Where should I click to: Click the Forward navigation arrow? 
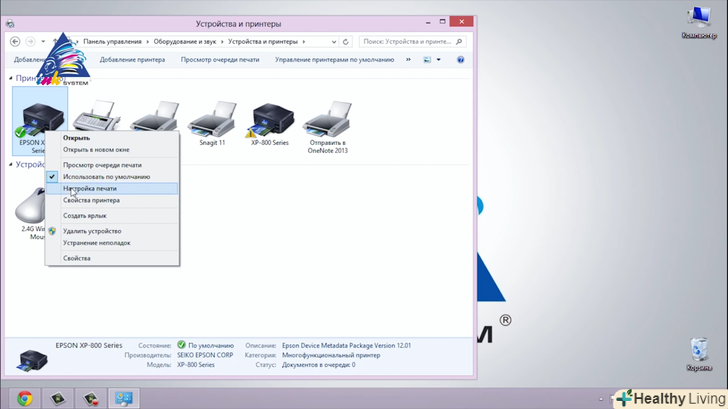[x=30, y=42]
